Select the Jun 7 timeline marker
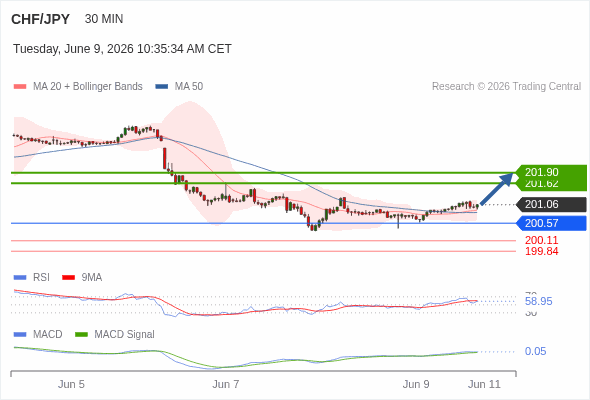This screenshot has width=590, height=400. click(x=225, y=384)
